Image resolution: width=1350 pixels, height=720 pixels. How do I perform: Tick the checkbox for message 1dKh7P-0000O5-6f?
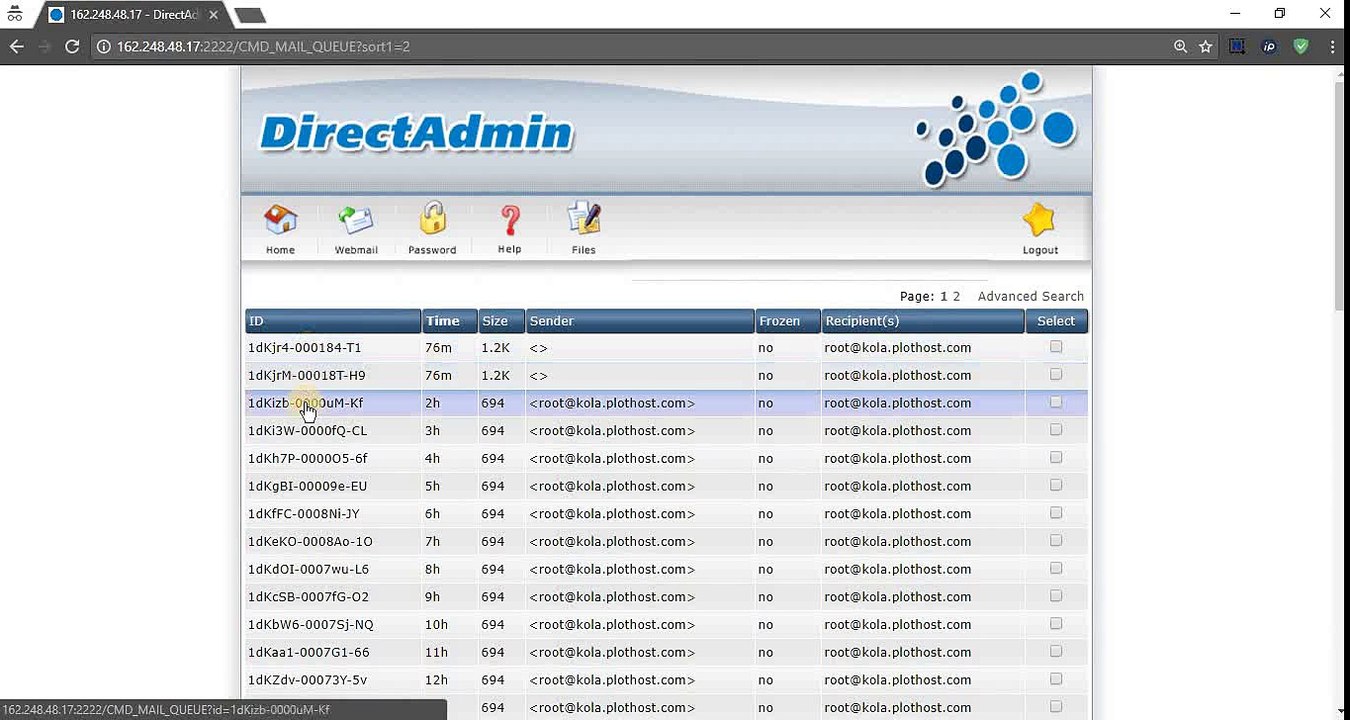coord(1055,458)
